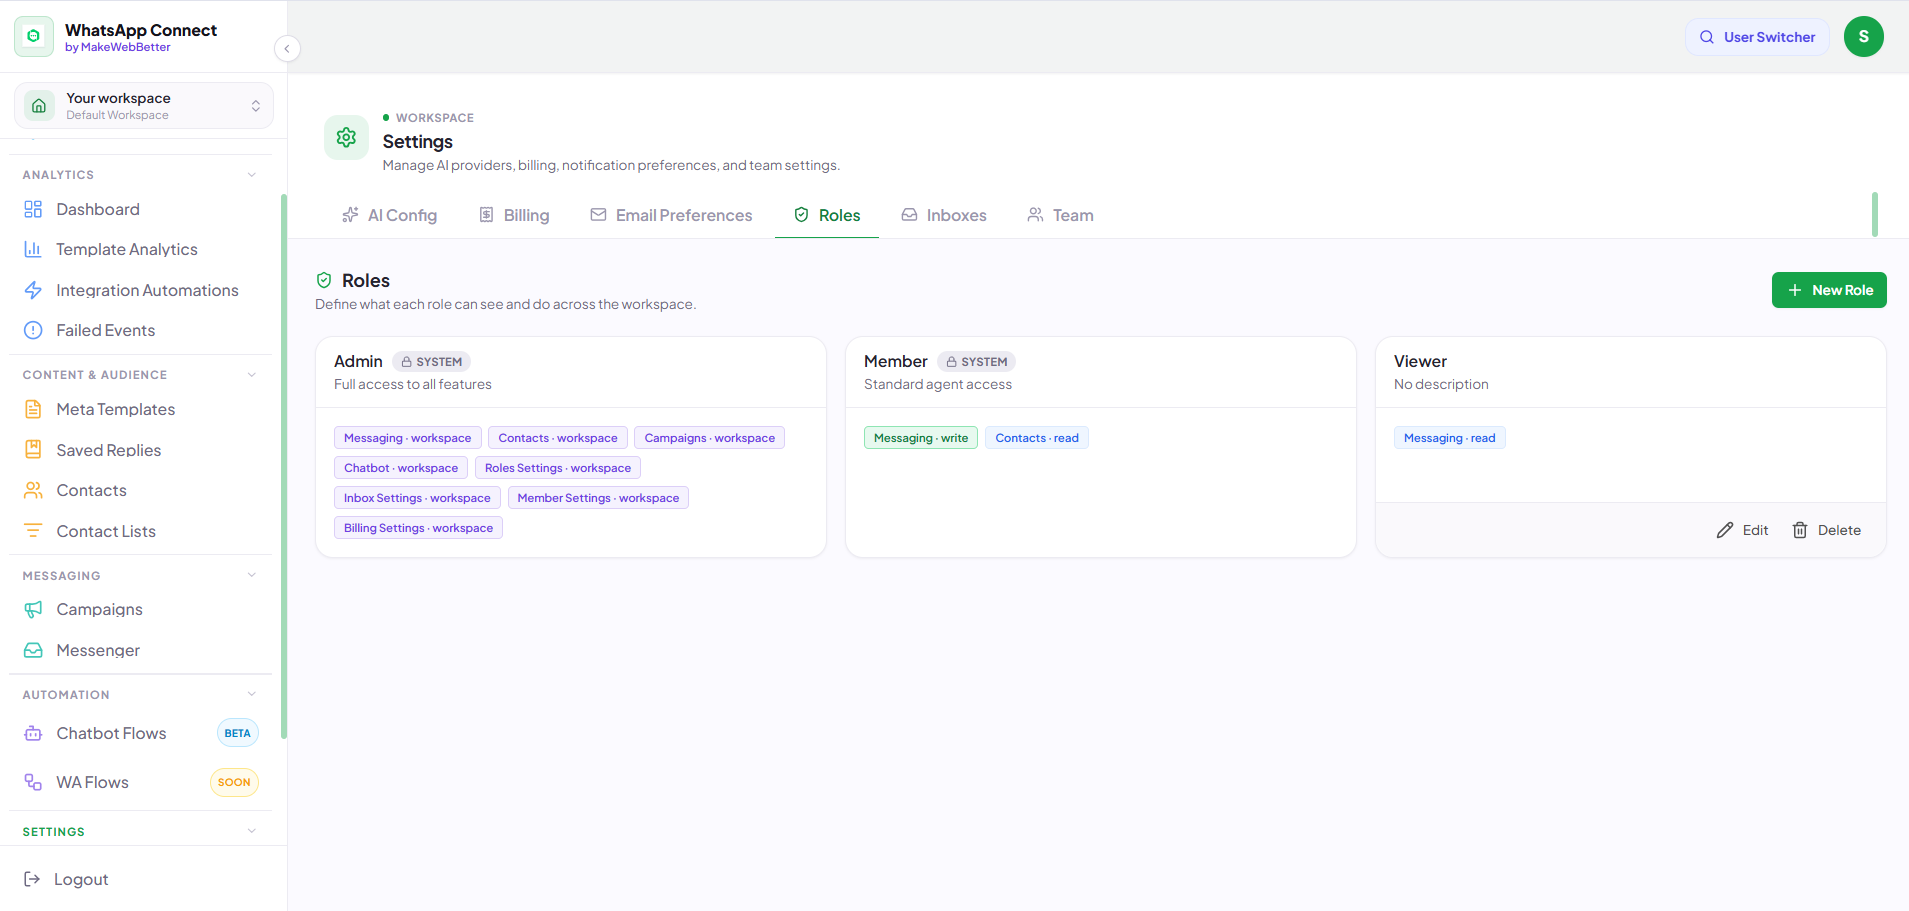
Task: Click the Messaging · write tag on Member
Action: [921, 438]
